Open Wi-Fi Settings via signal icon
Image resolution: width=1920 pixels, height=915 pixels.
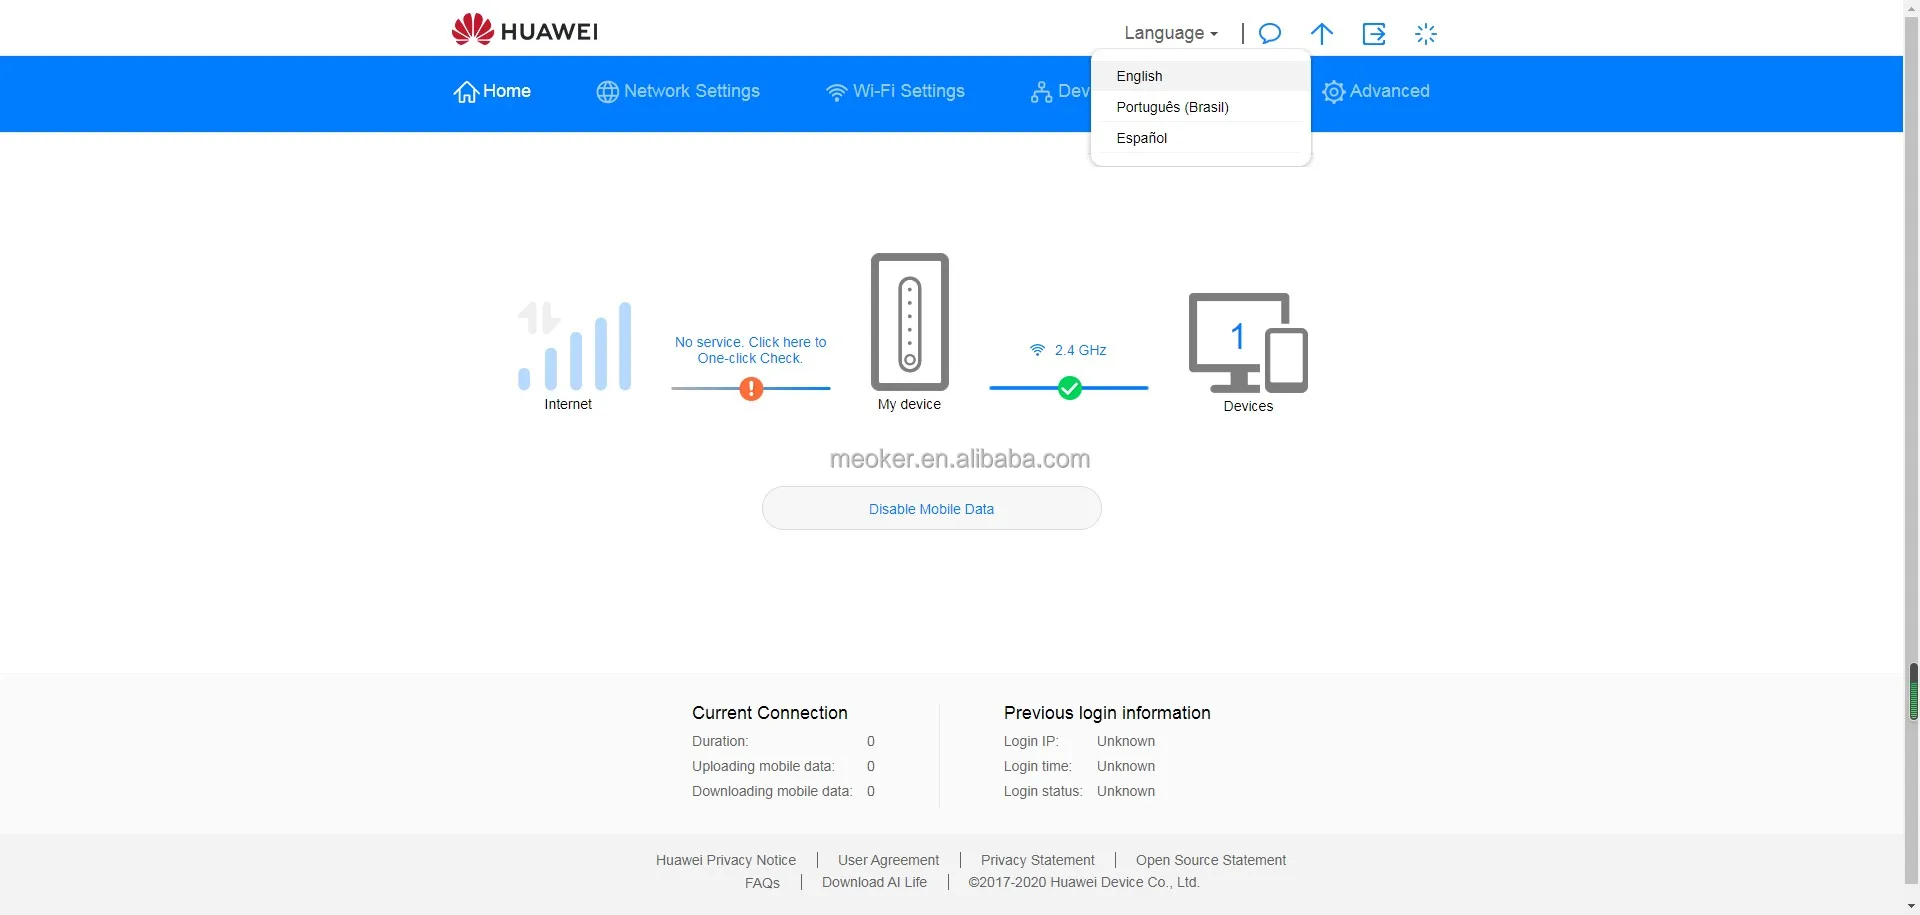(x=836, y=91)
